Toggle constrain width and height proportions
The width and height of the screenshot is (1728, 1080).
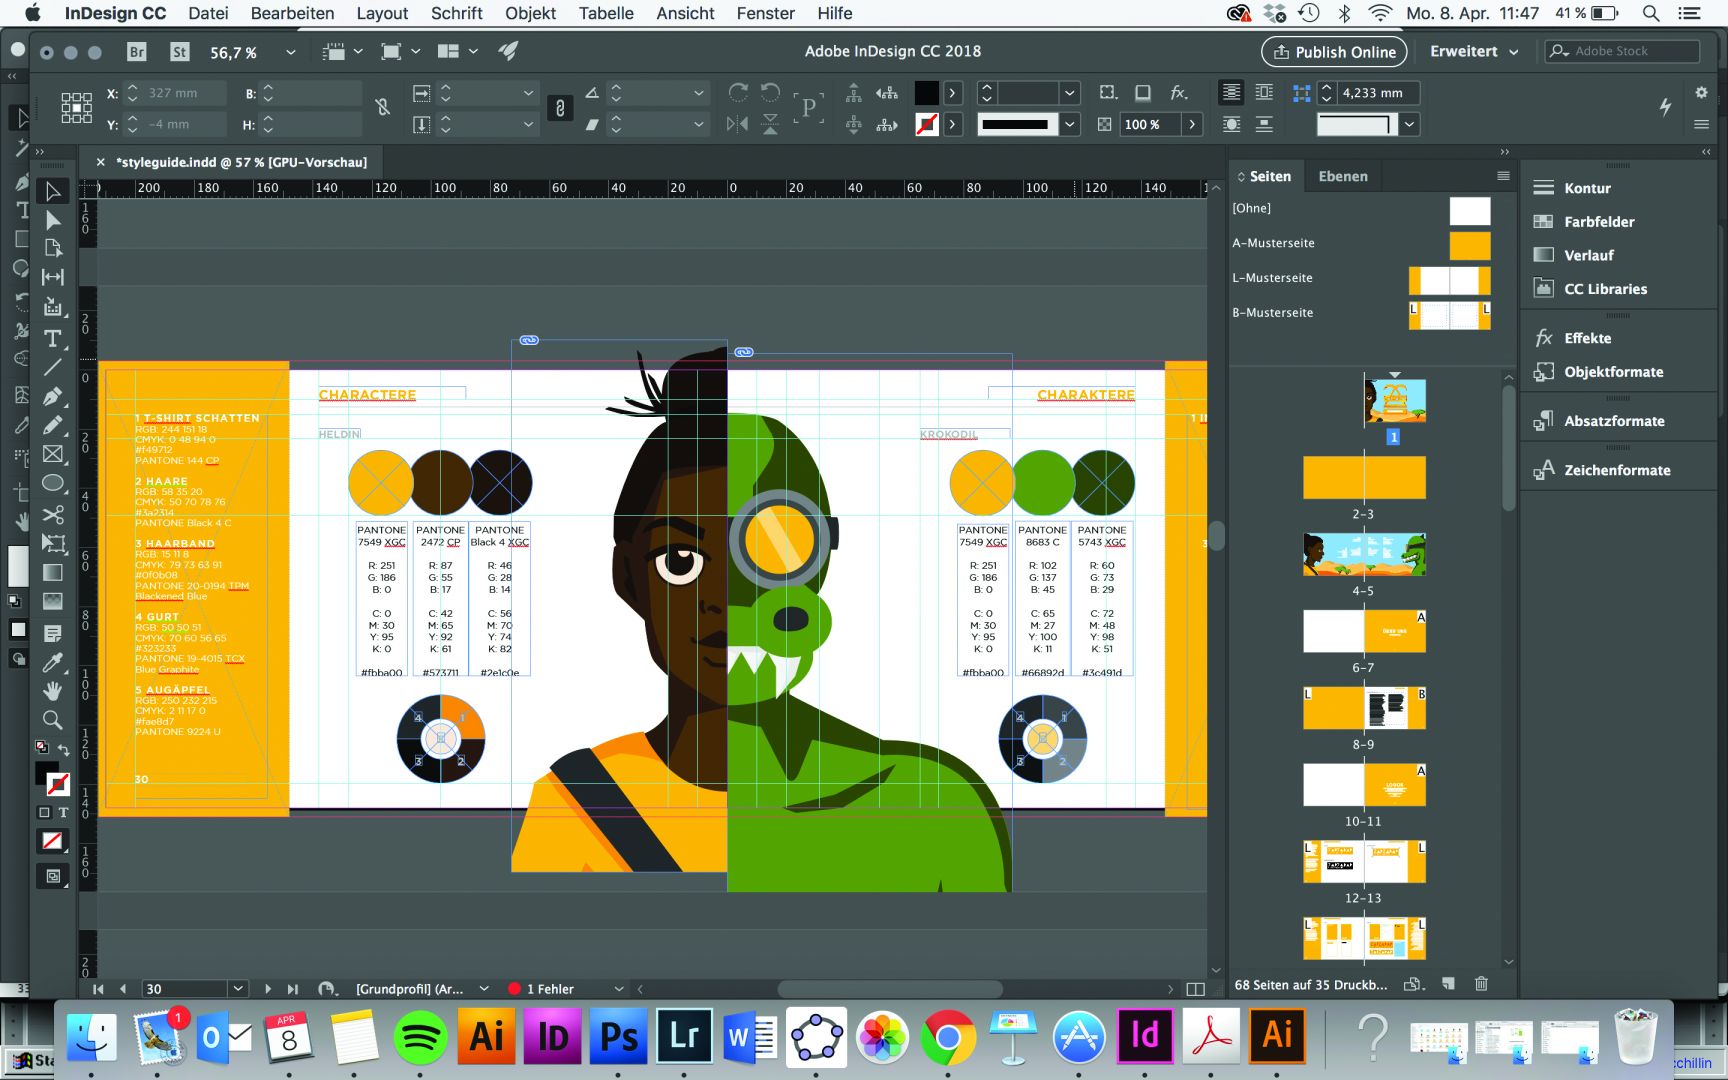tap(382, 107)
